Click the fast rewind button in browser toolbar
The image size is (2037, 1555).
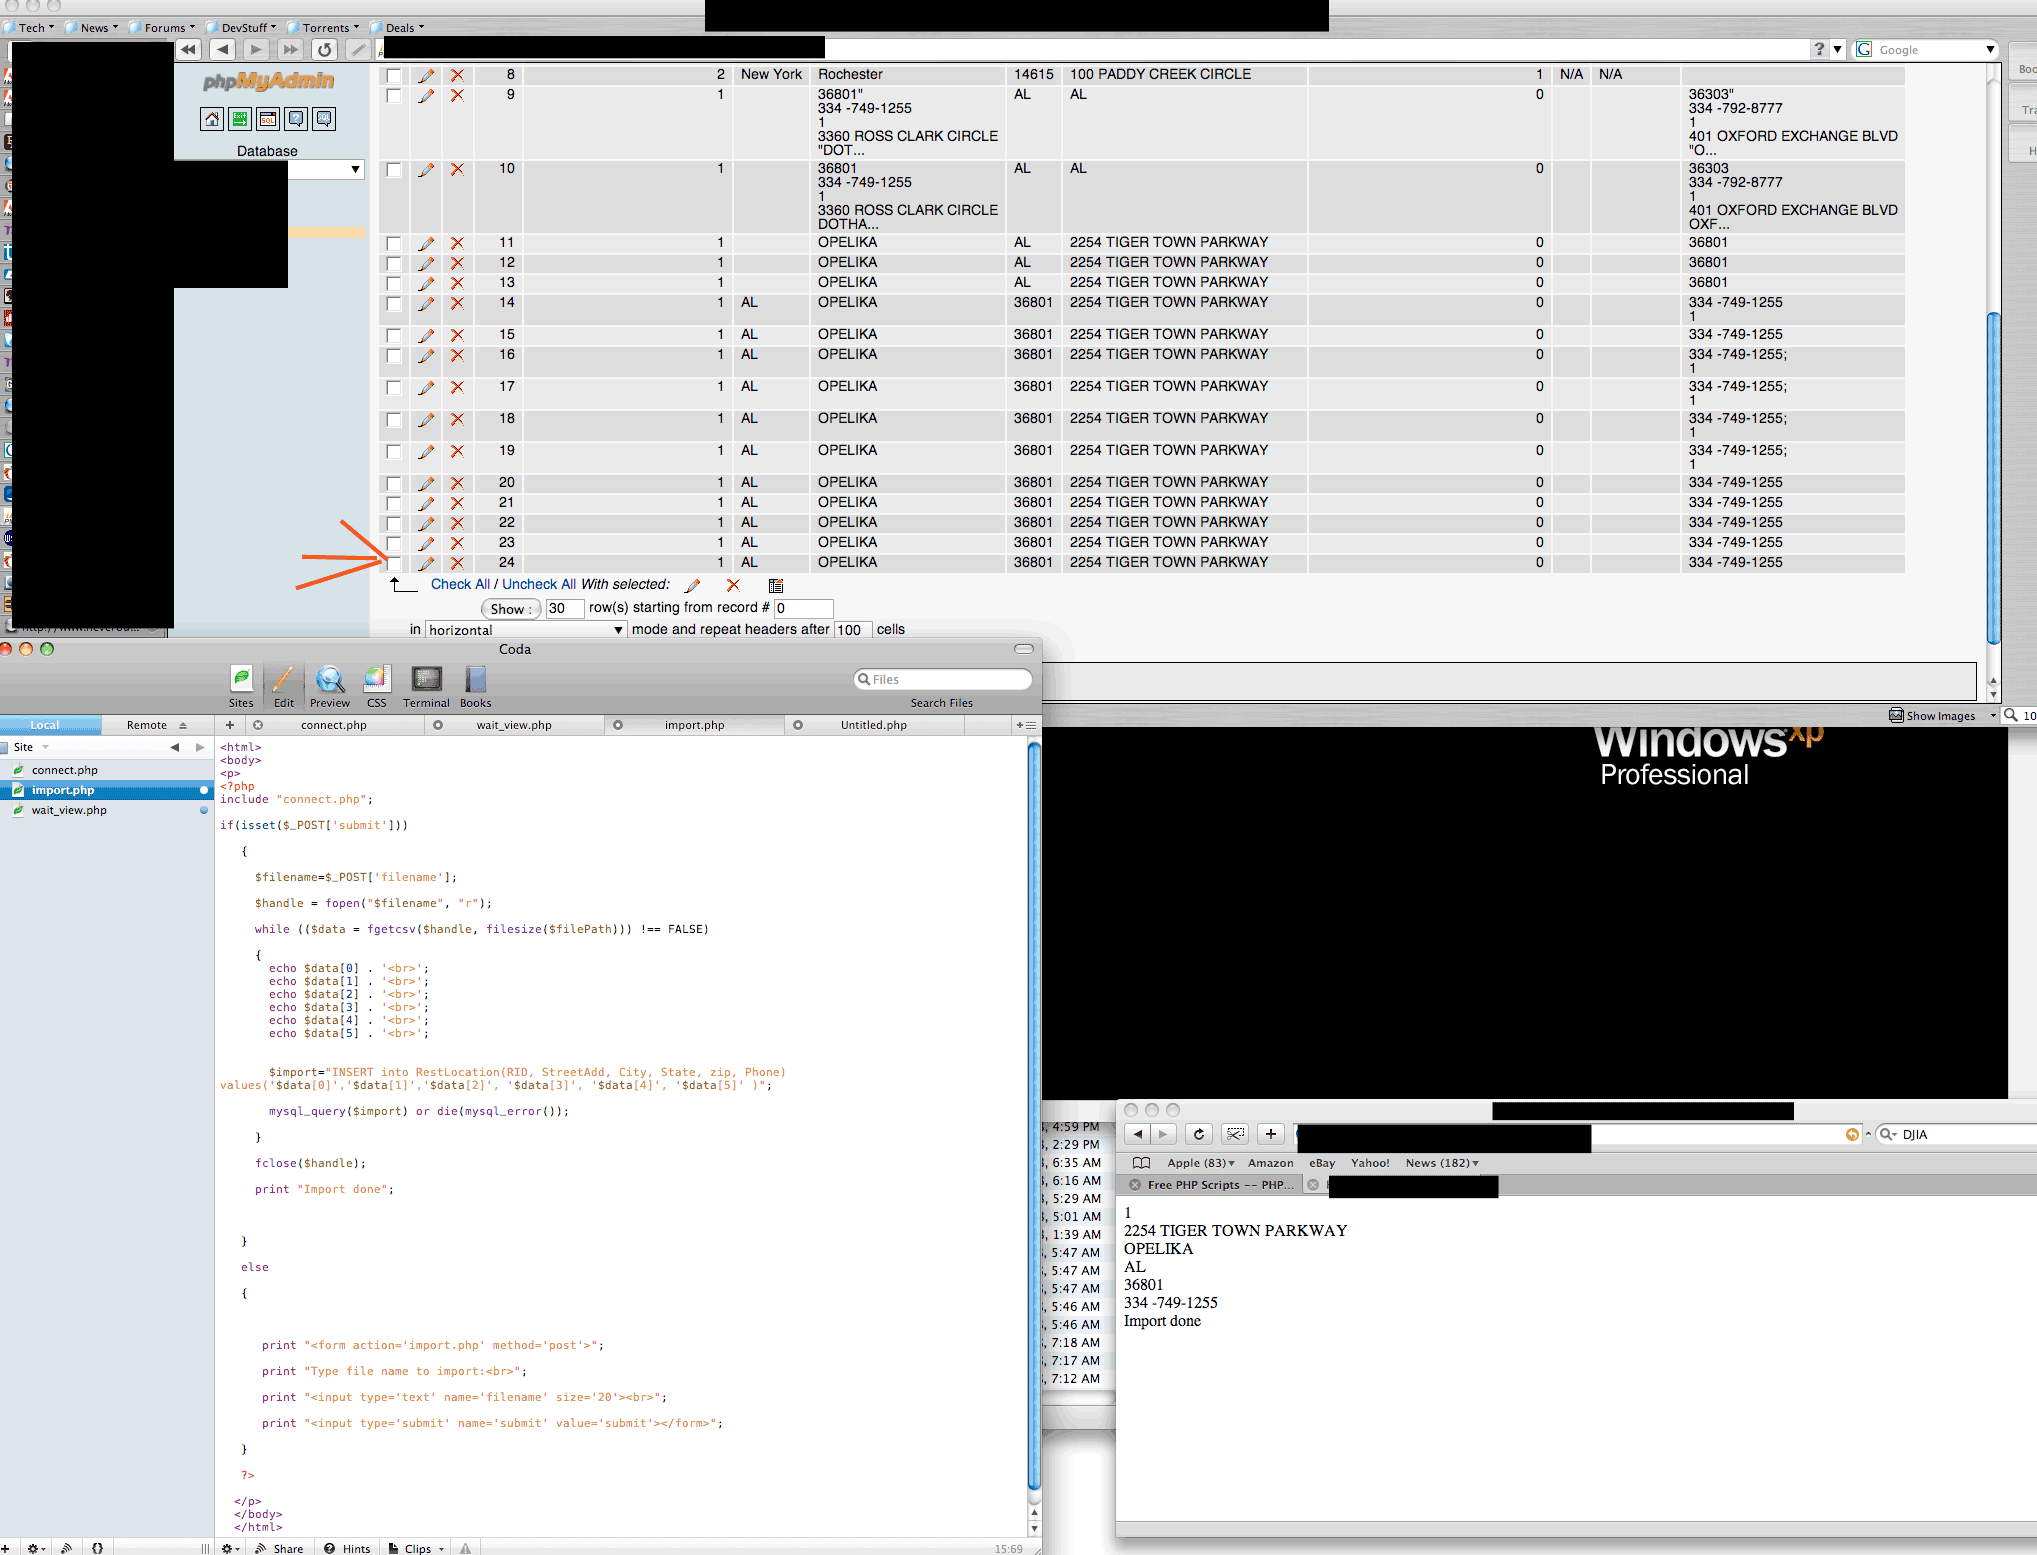click(188, 49)
